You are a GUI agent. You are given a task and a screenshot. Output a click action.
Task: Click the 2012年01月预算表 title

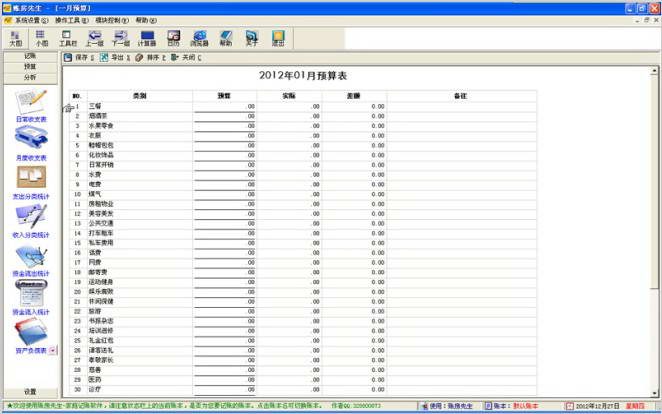[303, 76]
